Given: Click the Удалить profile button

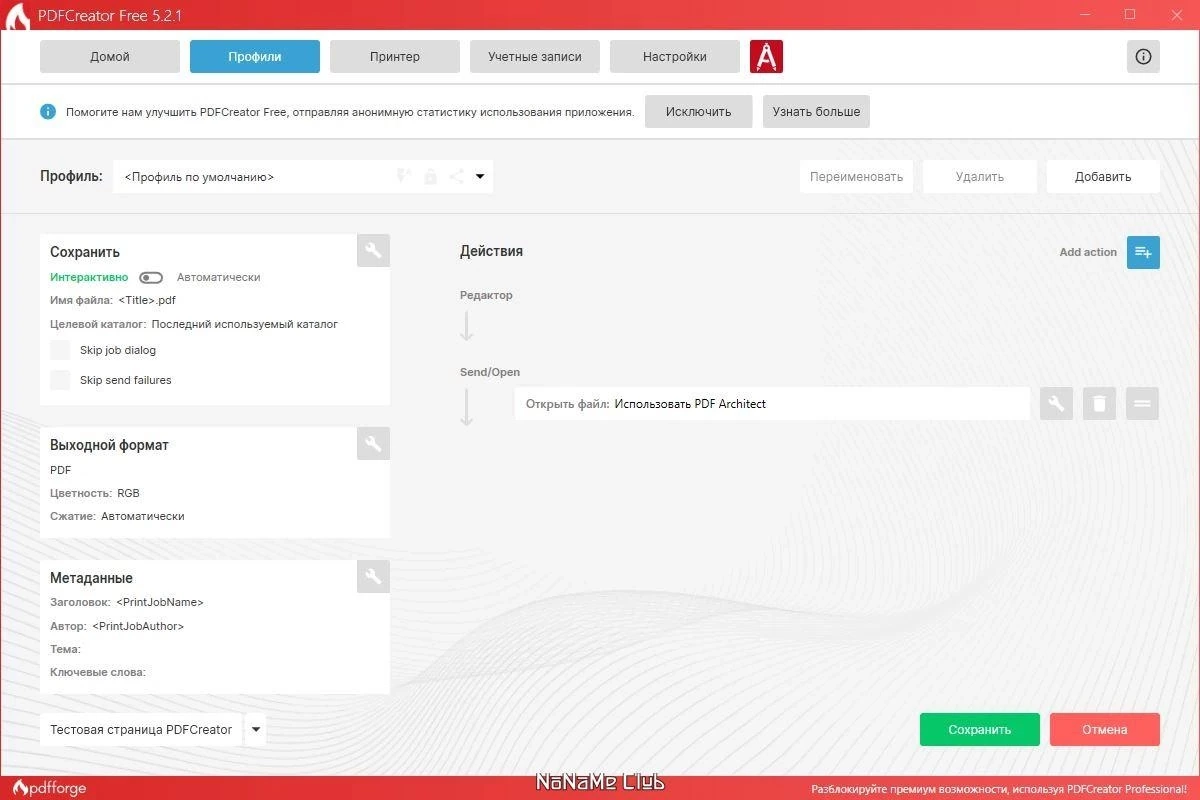Looking at the screenshot, I should click(x=980, y=177).
